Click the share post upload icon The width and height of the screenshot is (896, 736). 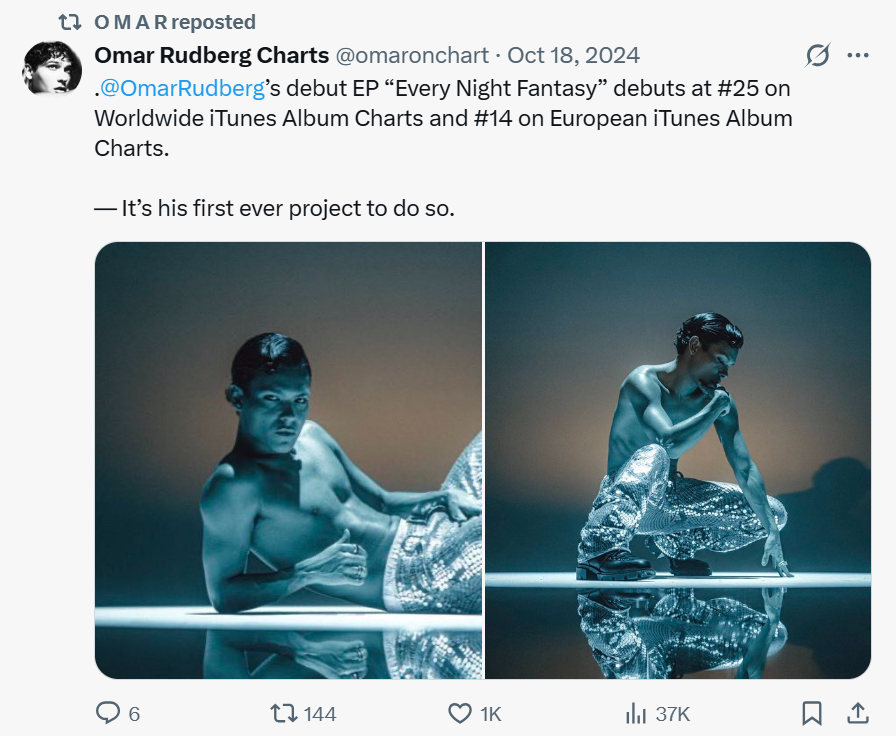pyautogui.click(x=857, y=713)
